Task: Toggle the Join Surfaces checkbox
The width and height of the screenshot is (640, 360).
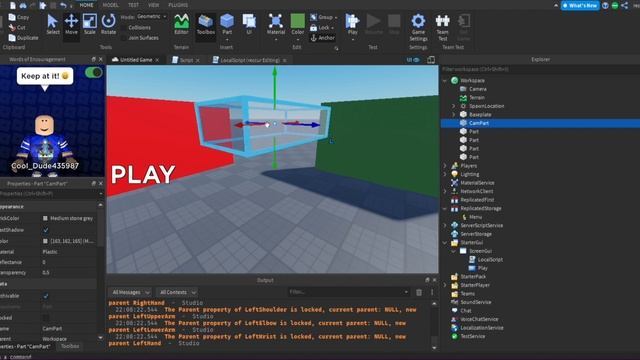Action: click(124, 38)
